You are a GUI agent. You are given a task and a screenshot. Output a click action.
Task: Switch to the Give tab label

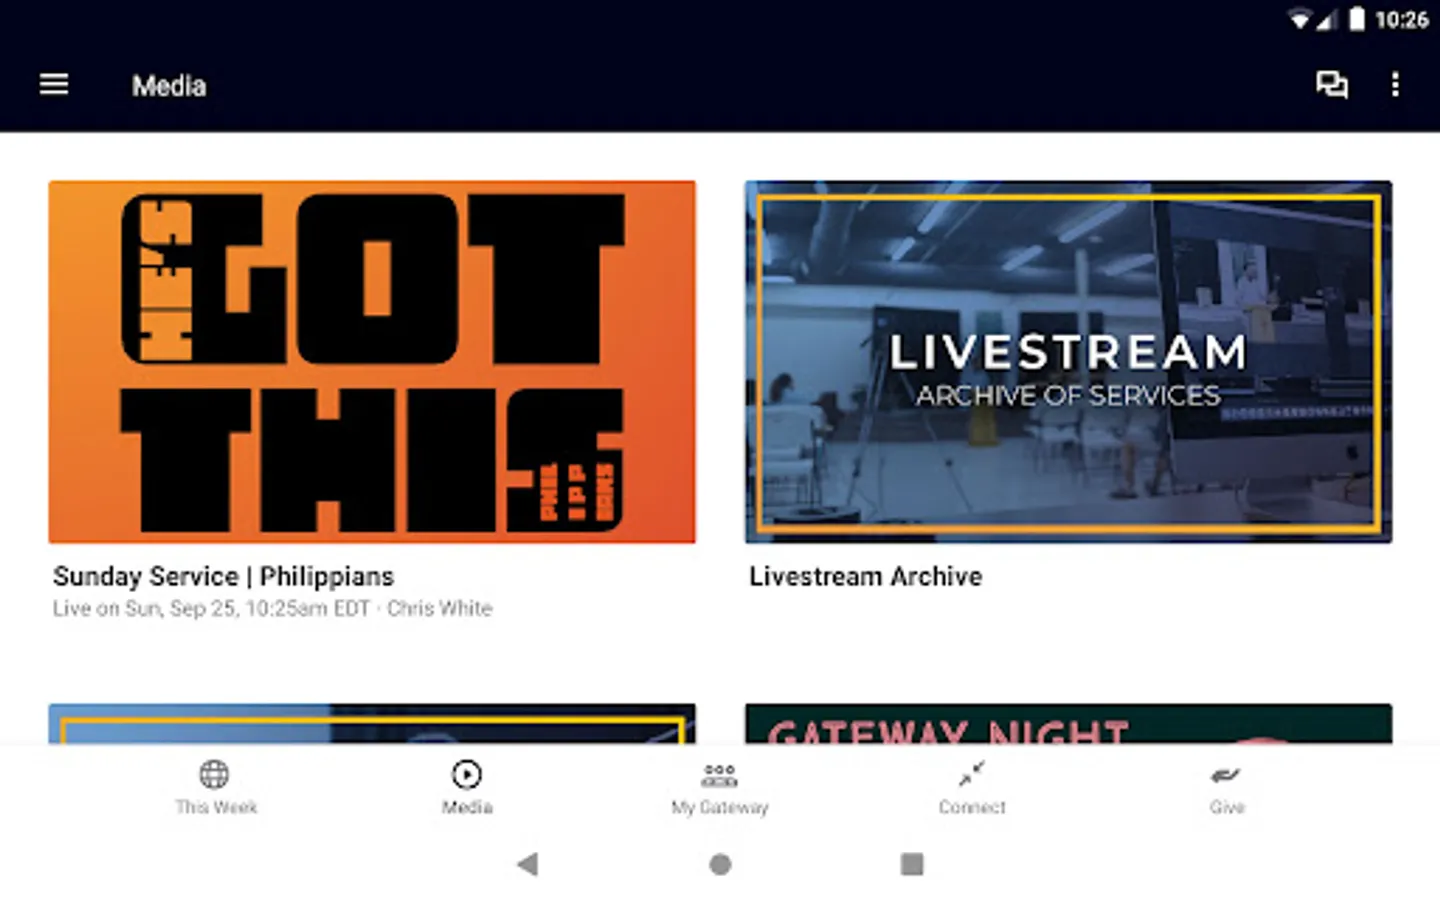[x=1227, y=807]
